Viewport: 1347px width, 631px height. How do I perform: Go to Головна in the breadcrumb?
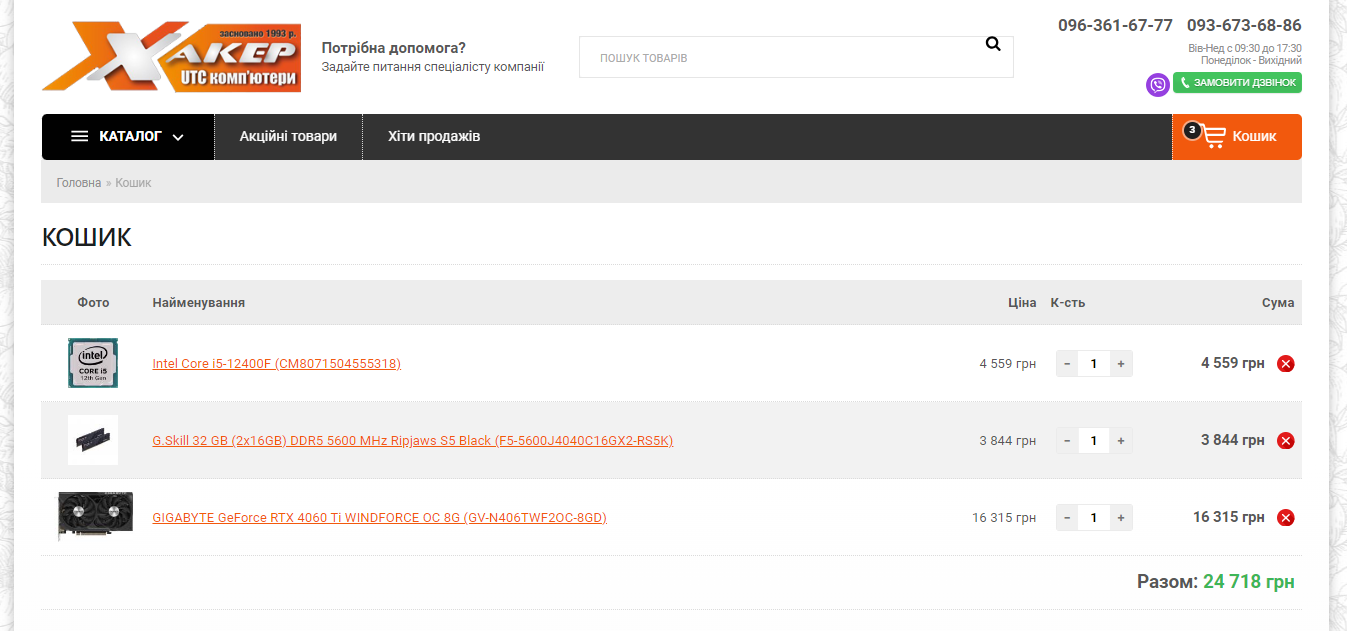(79, 183)
